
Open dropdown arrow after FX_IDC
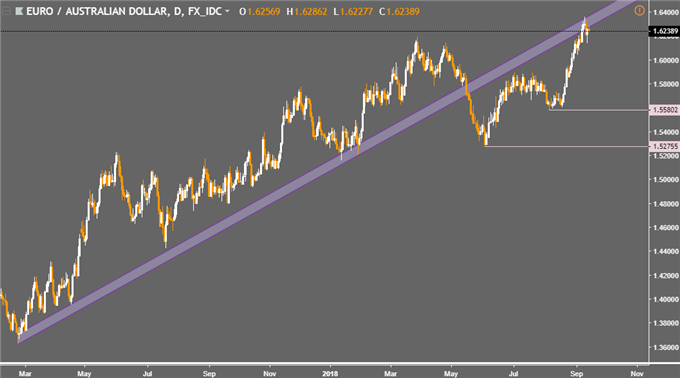click(x=227, y=11)
